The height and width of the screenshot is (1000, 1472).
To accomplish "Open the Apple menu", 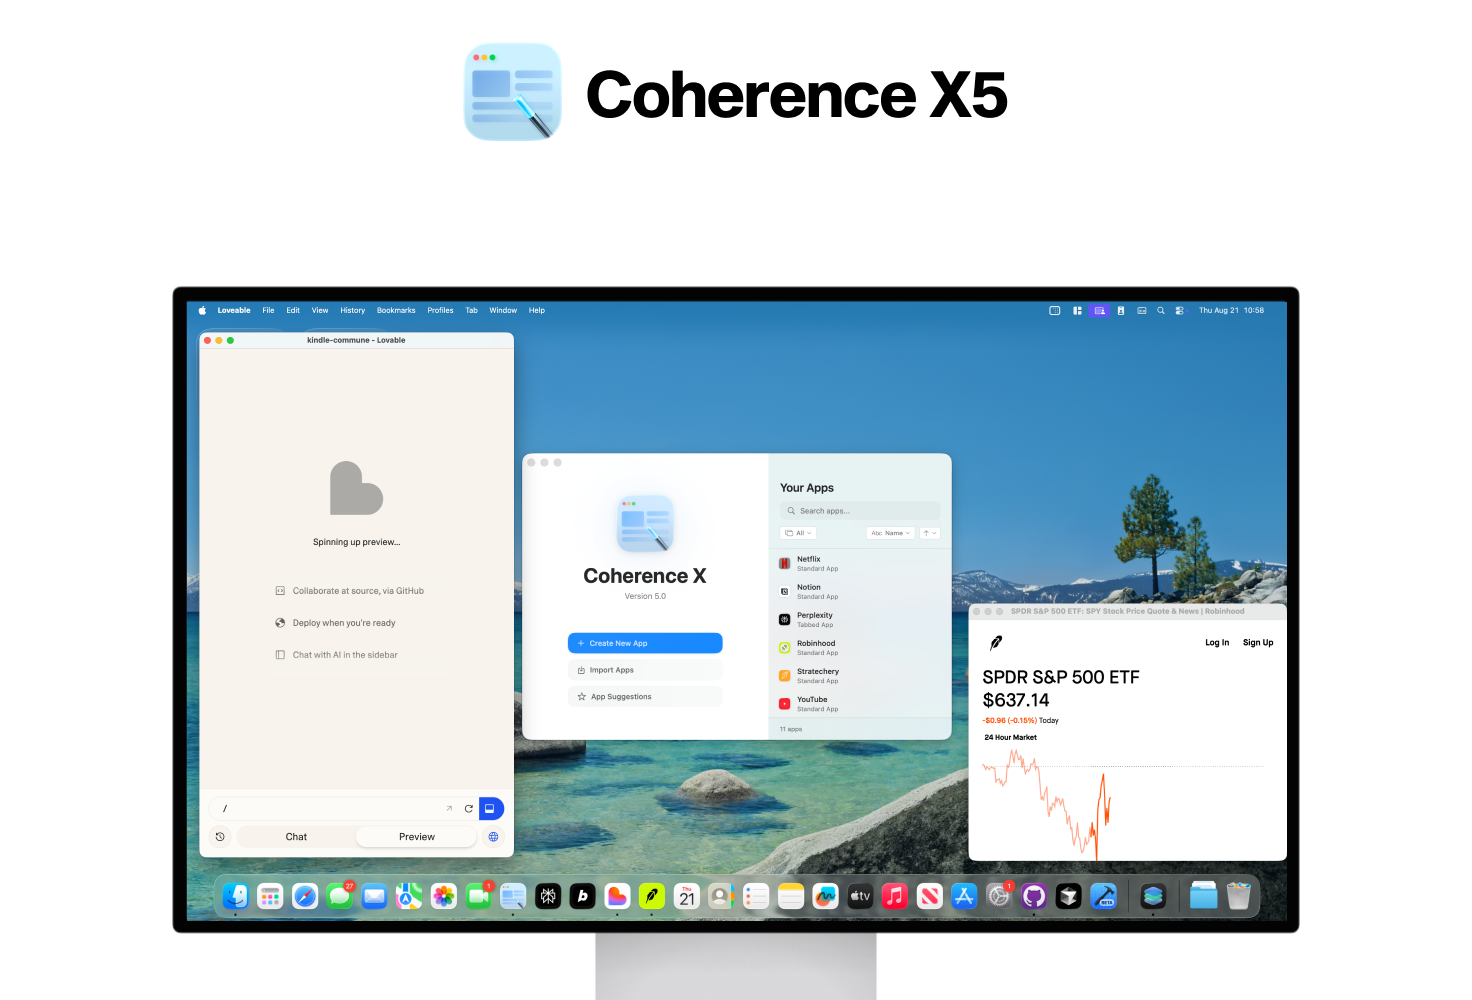I will coord(202,311).
